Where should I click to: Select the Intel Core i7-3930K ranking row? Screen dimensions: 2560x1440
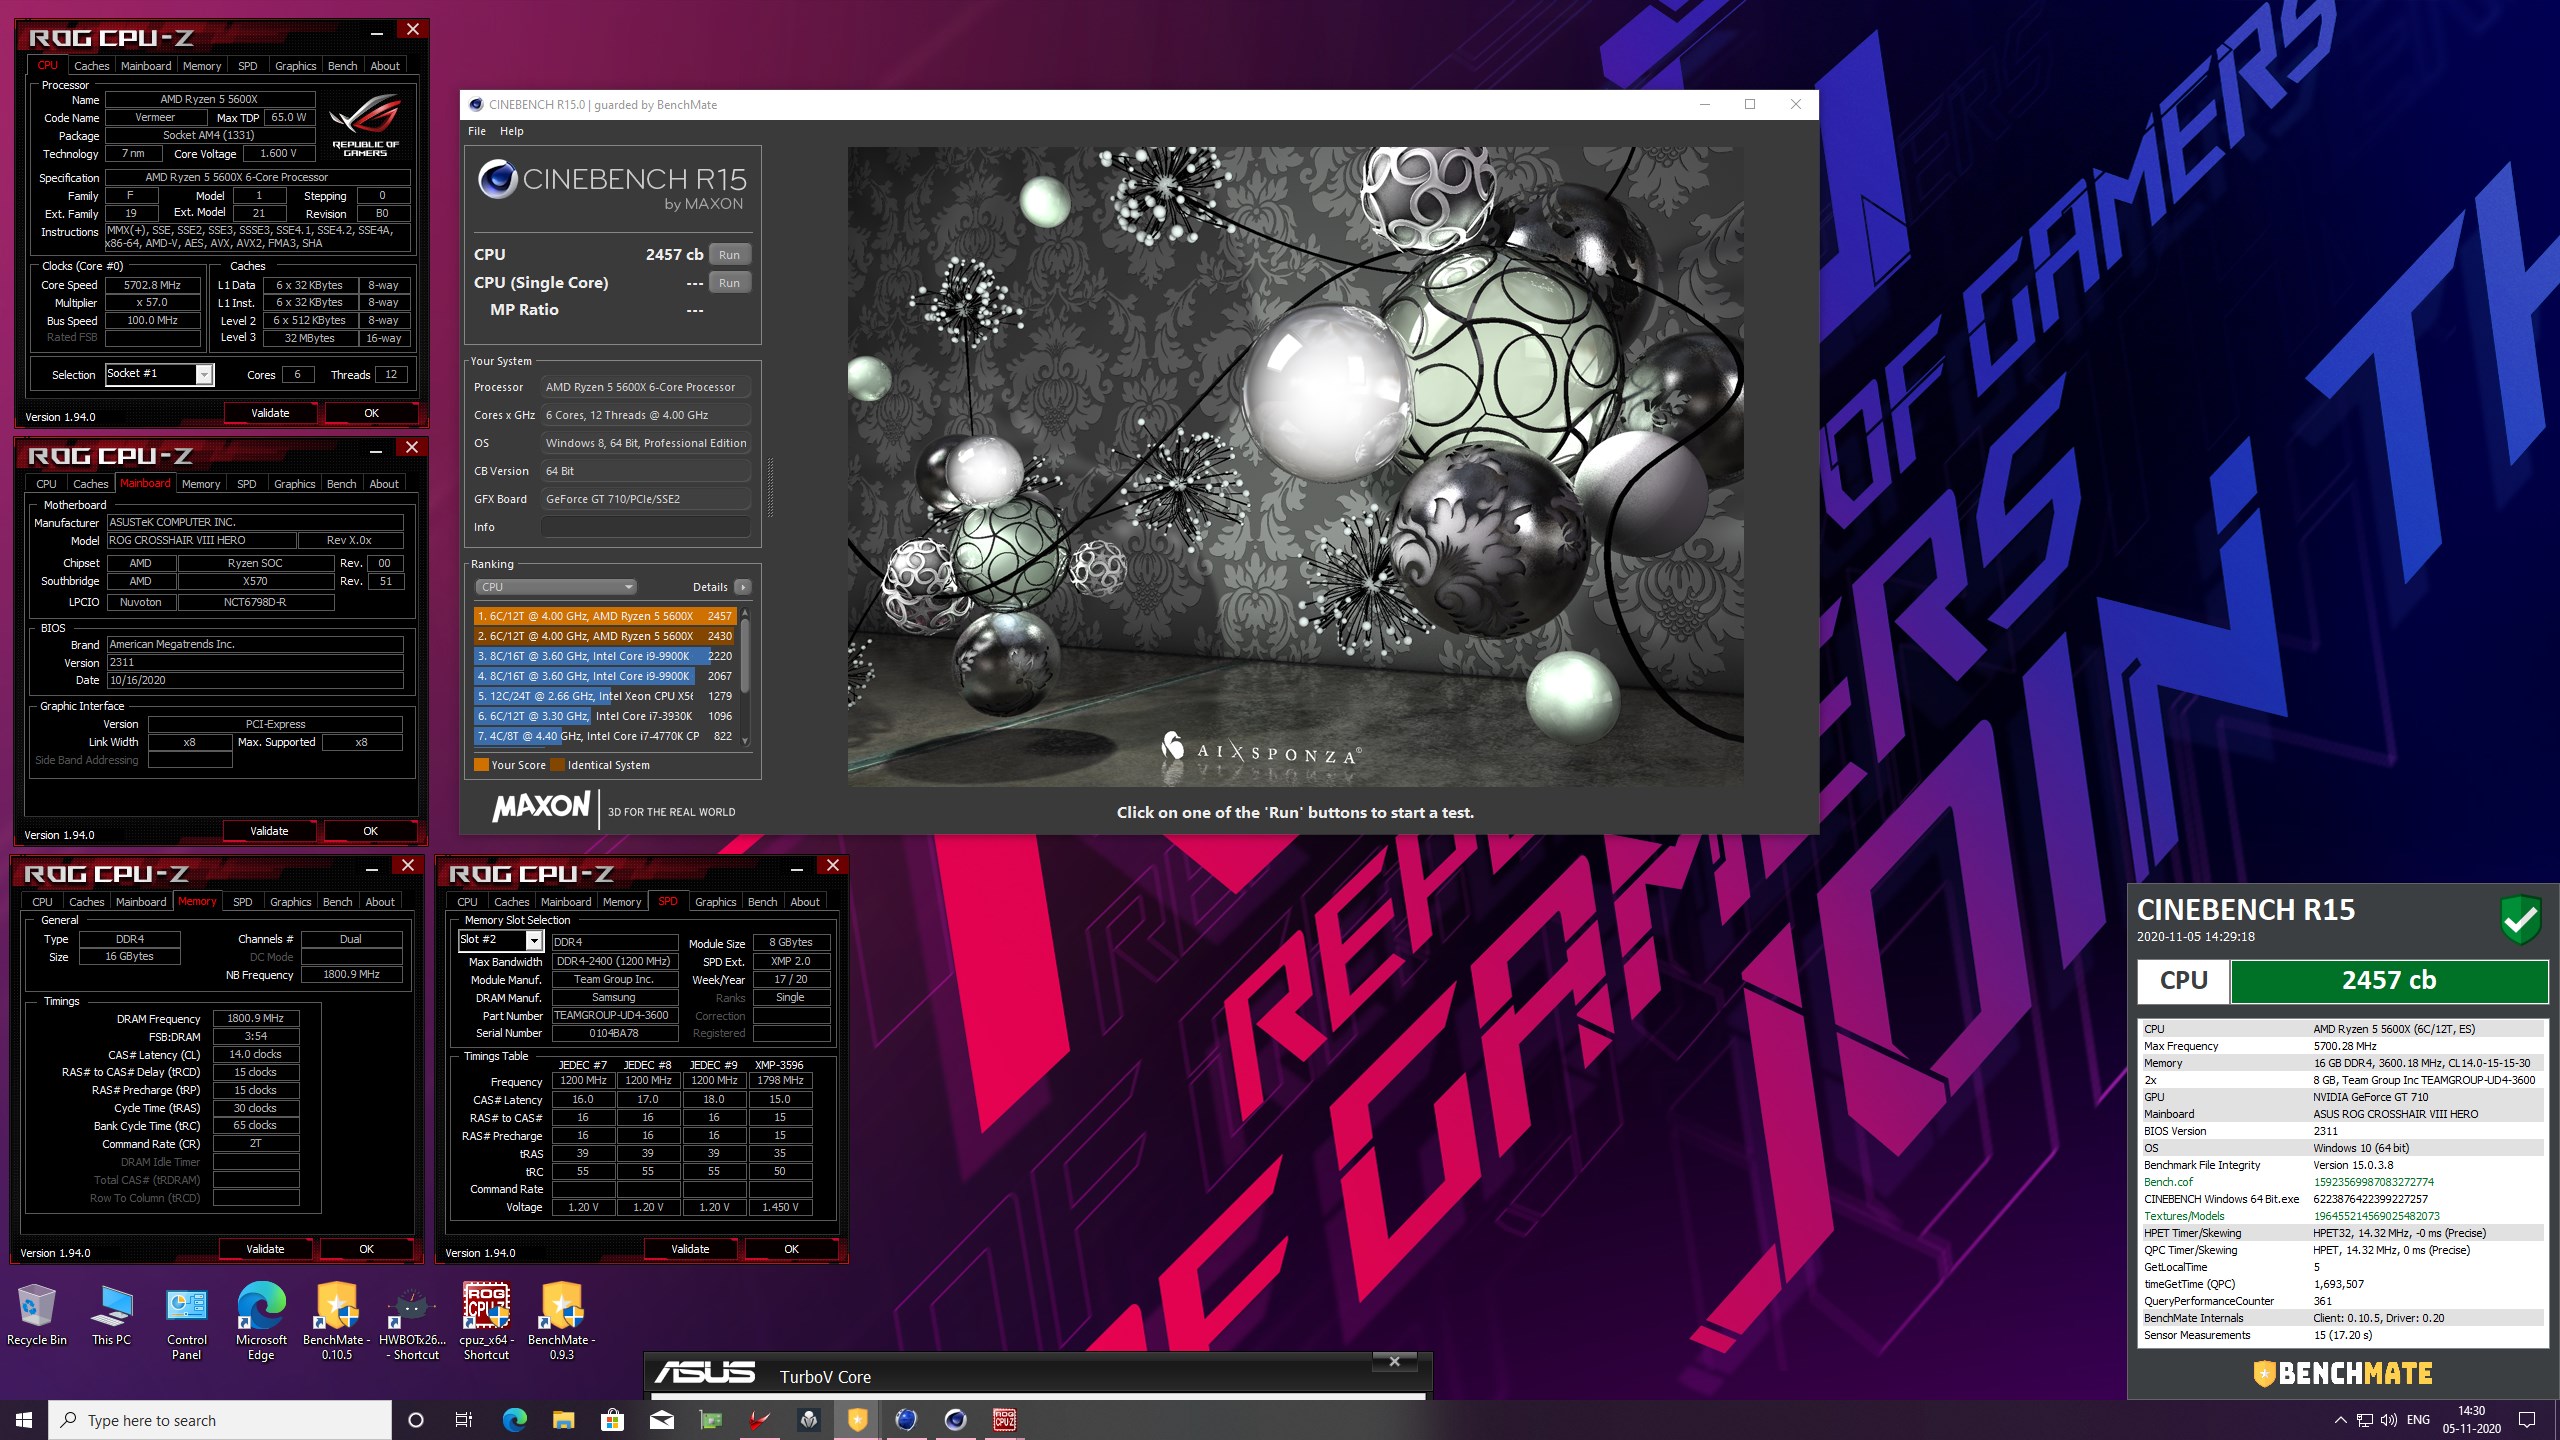click(605, 716)
